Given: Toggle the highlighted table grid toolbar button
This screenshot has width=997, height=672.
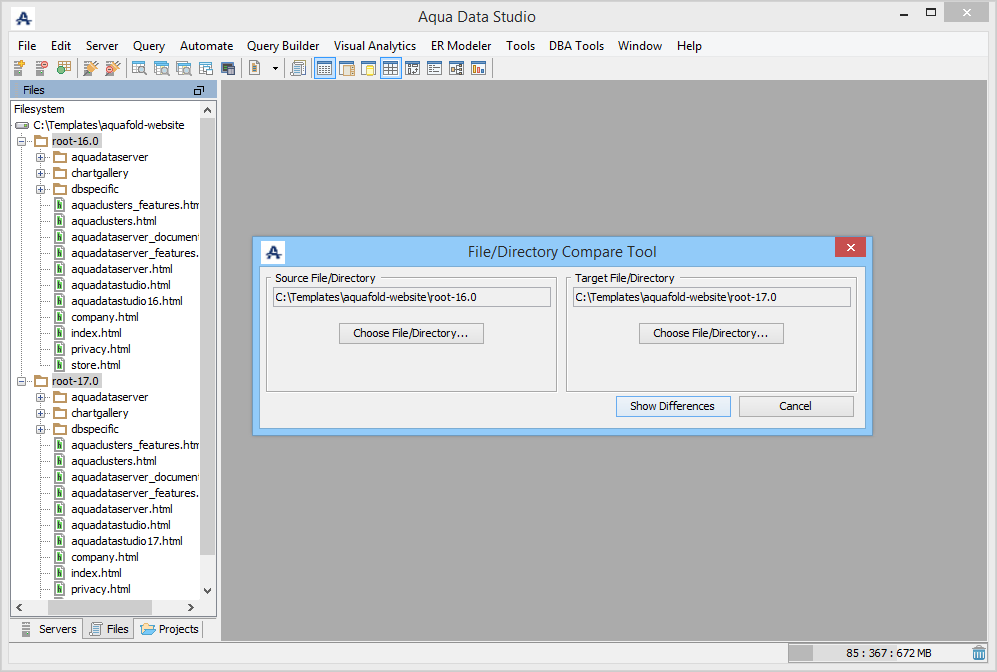Looking at the screenshot, I should [390, 68].
